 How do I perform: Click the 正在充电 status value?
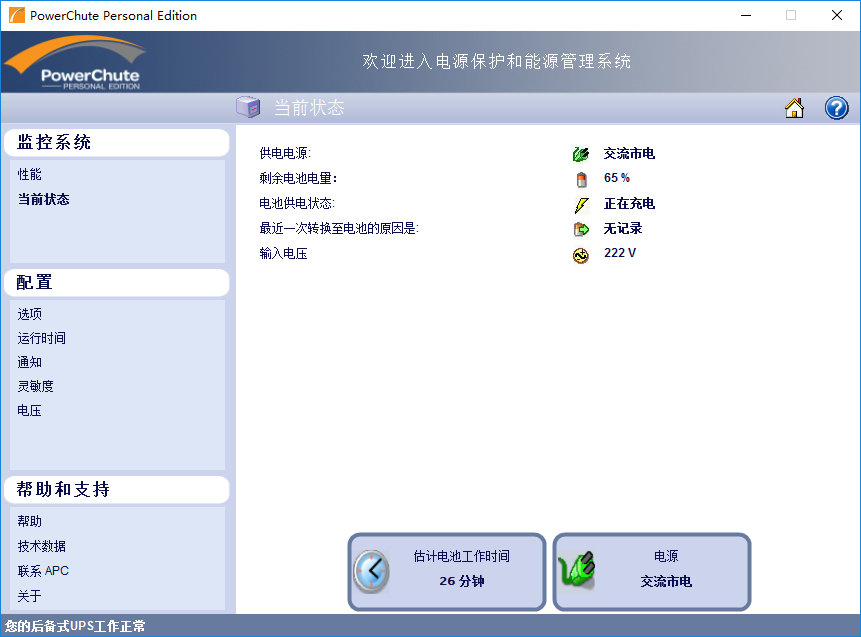[629, 204]
